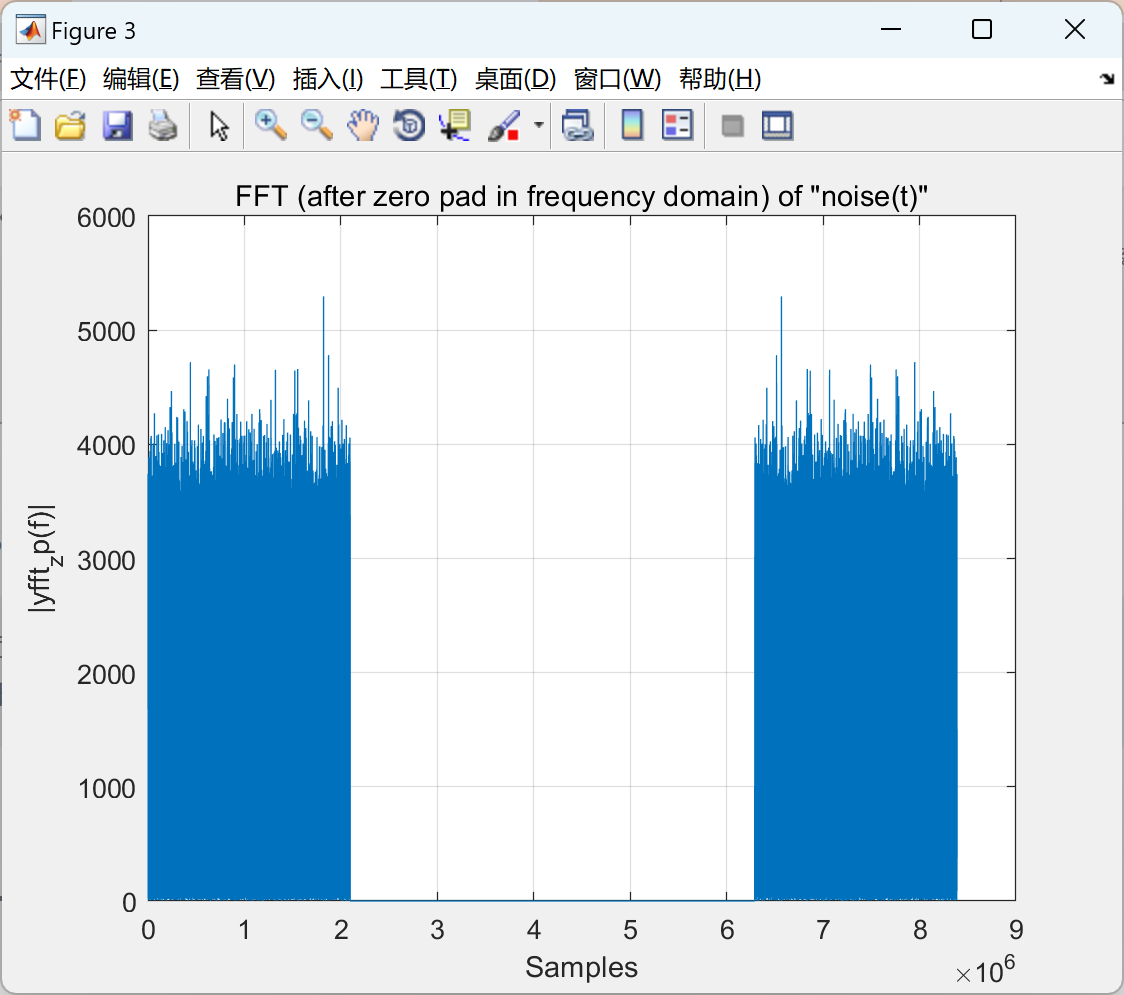Screen dimensions: 1124x995
Task: Activate the Zoom In tool
Action: pos(271,125)
